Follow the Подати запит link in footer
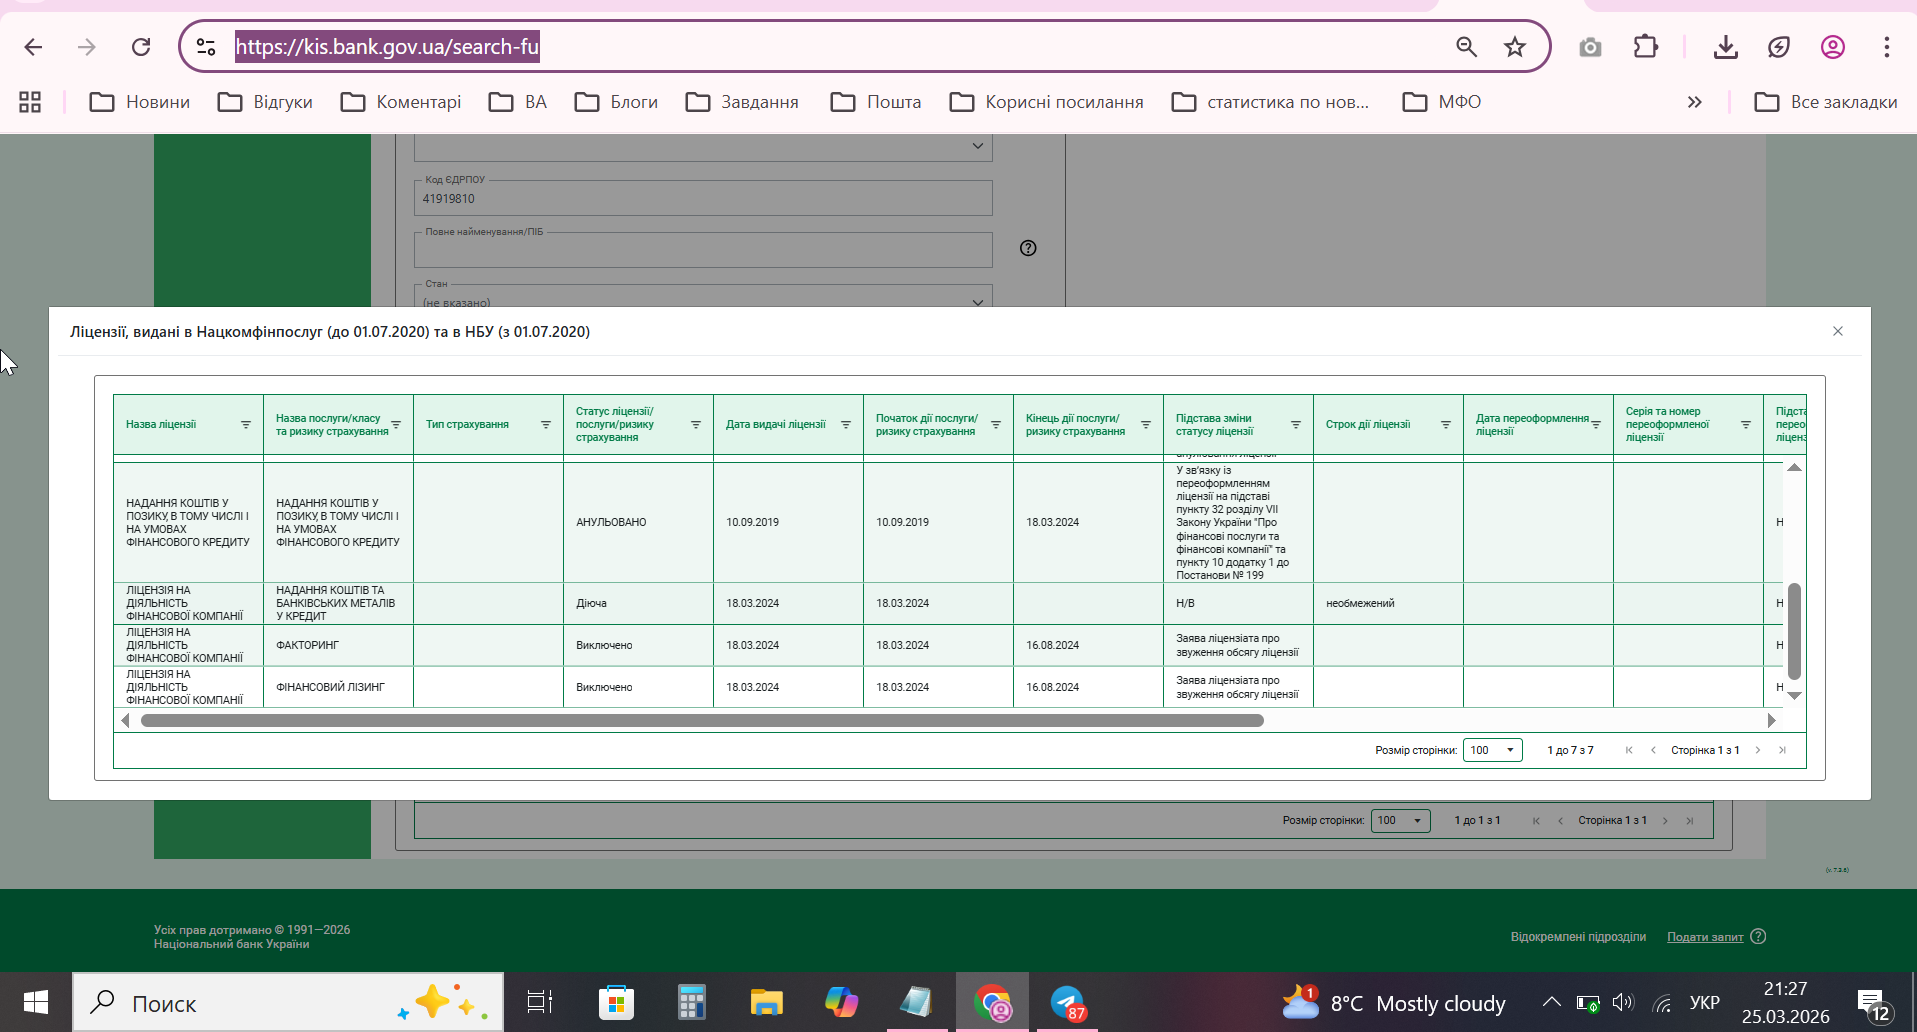The image size is (1917, 1032). click(1705, 937)
